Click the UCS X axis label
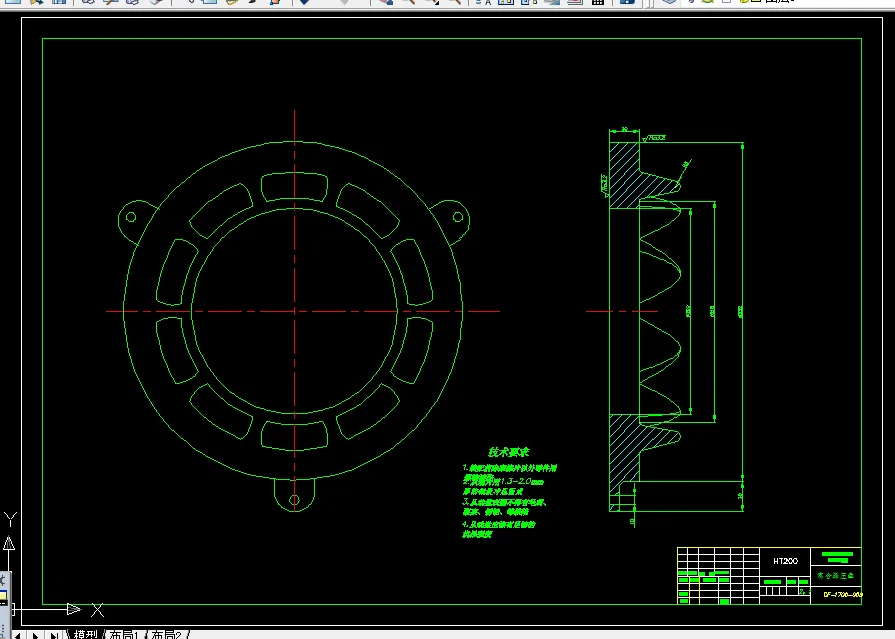The width and height of the screenshot is (895, 639). click(98, 610)
